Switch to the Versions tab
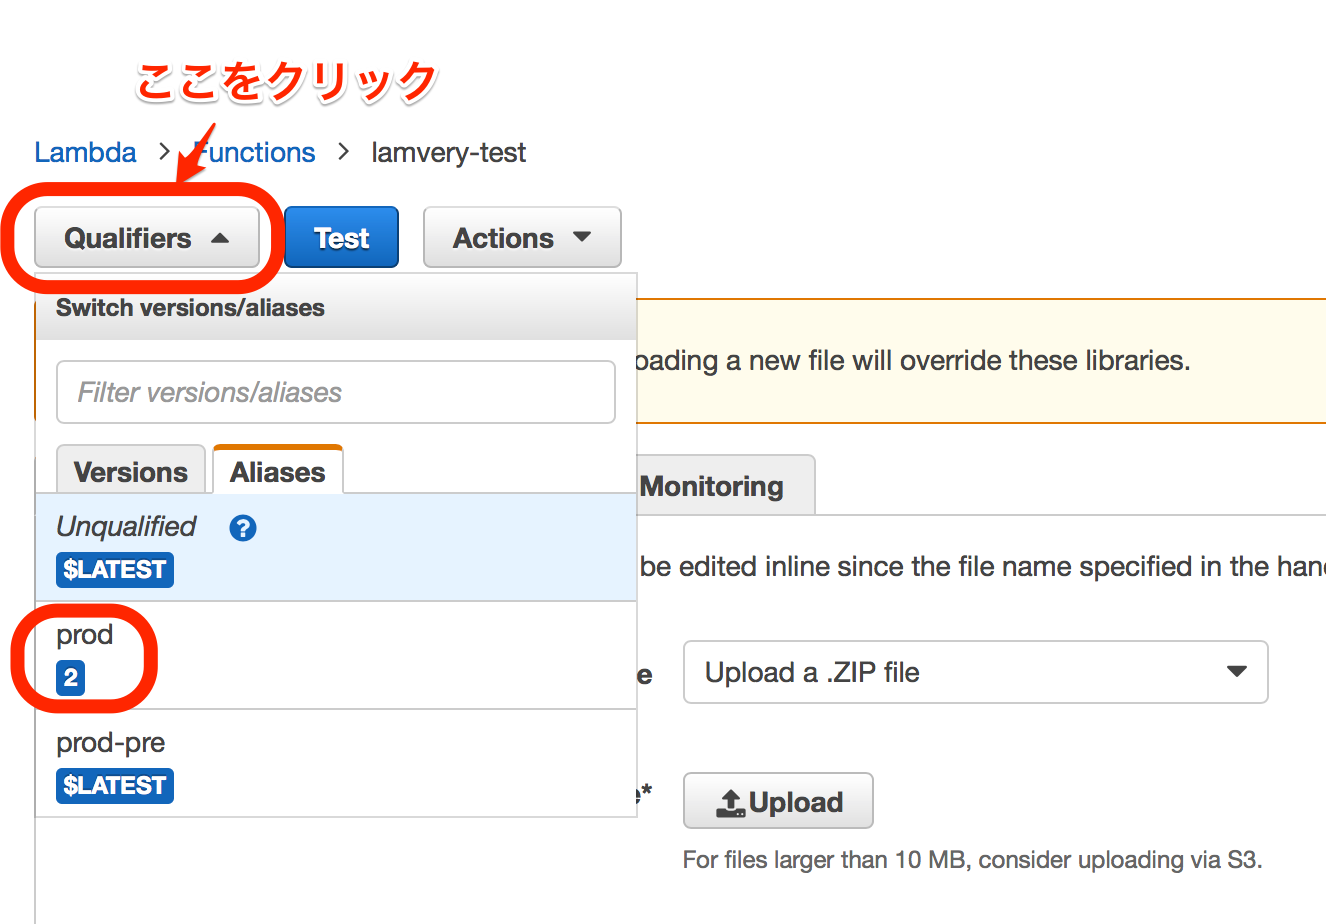 click(131, 471)
